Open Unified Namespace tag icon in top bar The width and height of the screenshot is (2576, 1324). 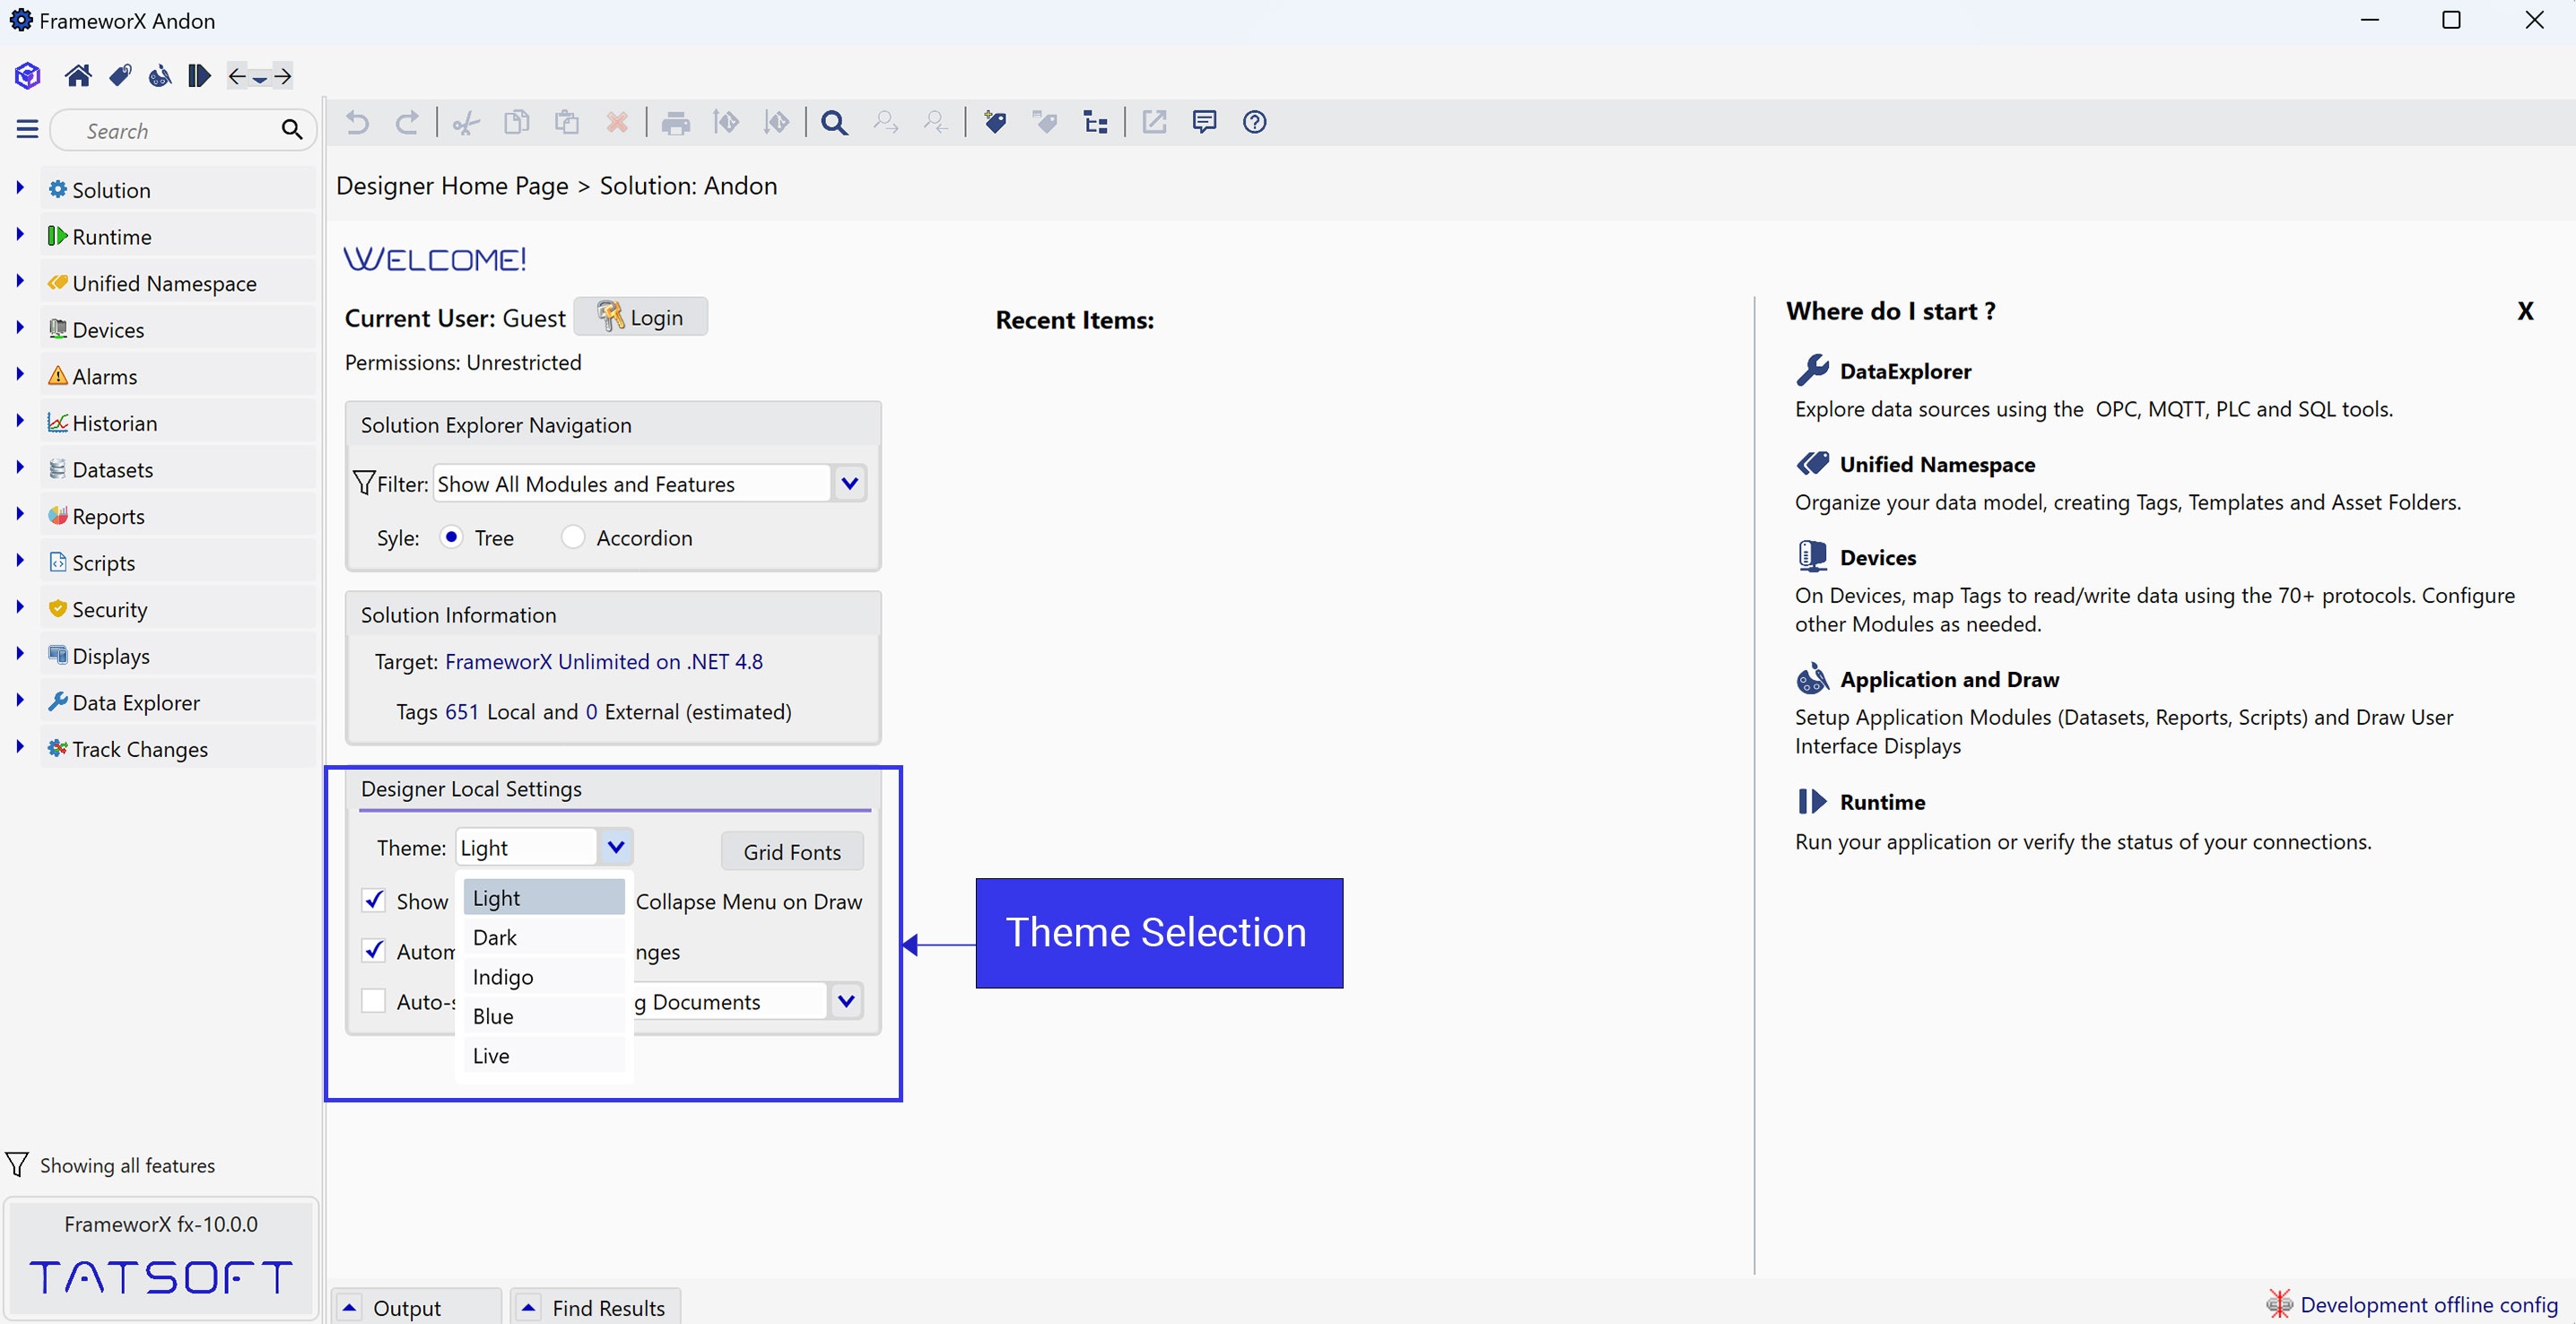pos(120,75)
